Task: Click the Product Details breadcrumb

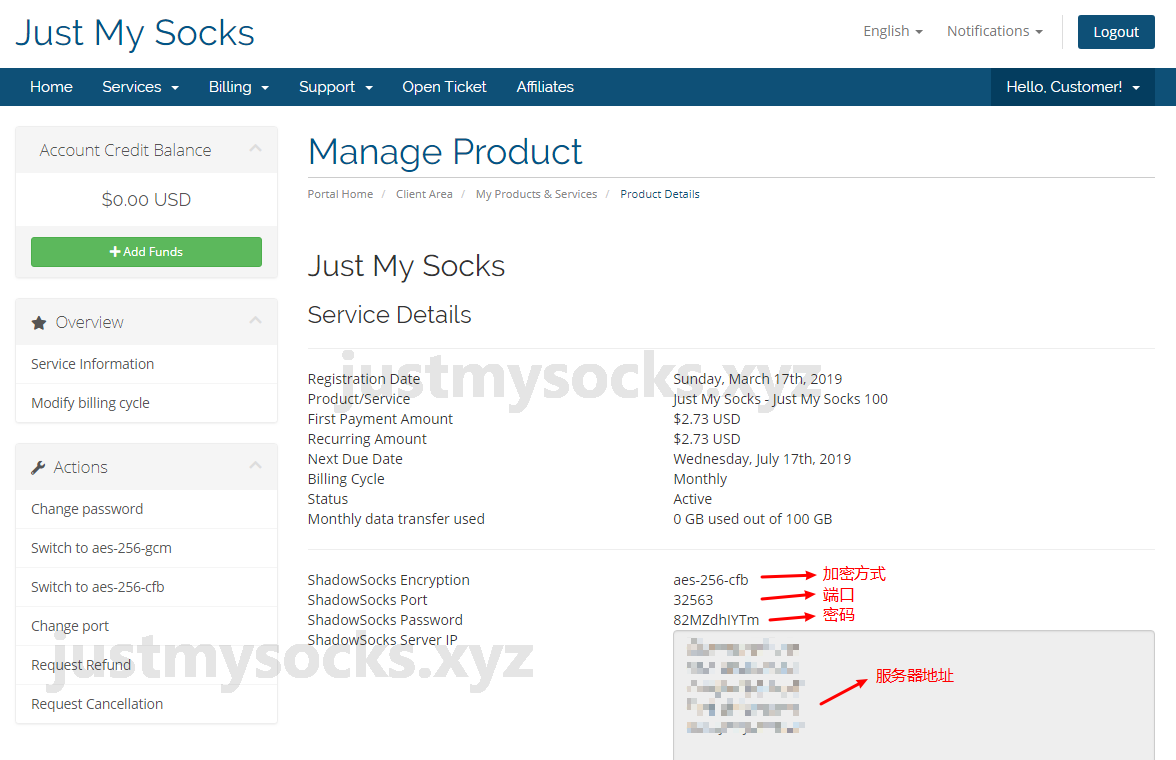Action: [659, 194]
